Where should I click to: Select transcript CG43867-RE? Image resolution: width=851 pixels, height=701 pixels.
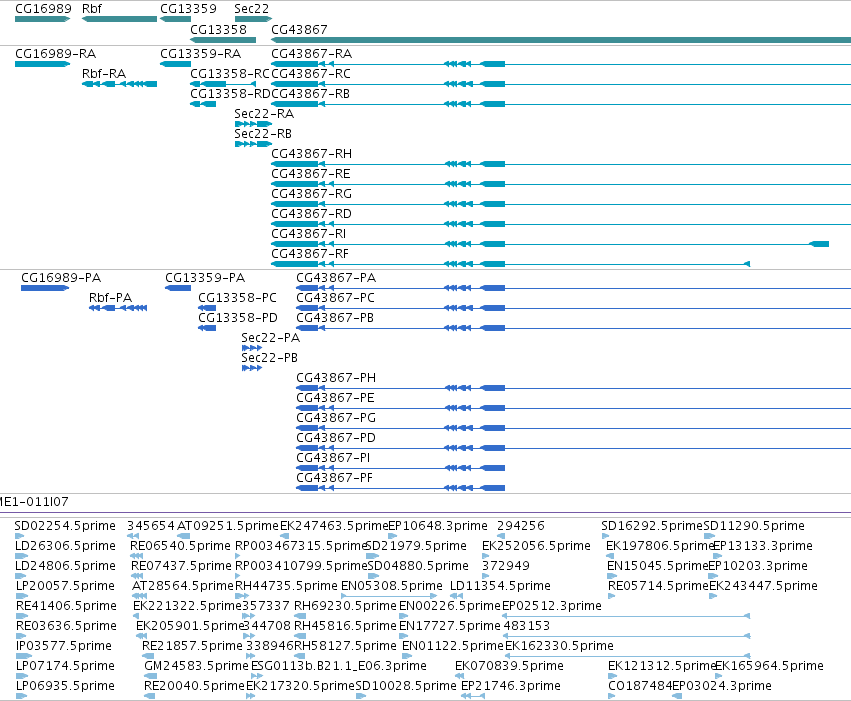tap(311, 174)
